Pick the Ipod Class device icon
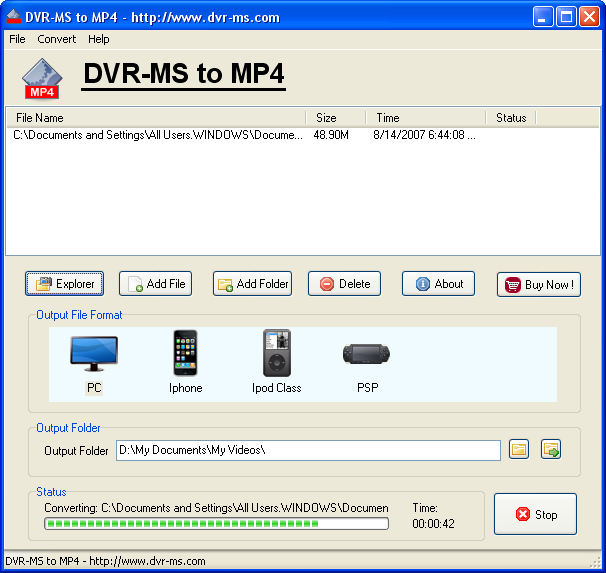 277,353
